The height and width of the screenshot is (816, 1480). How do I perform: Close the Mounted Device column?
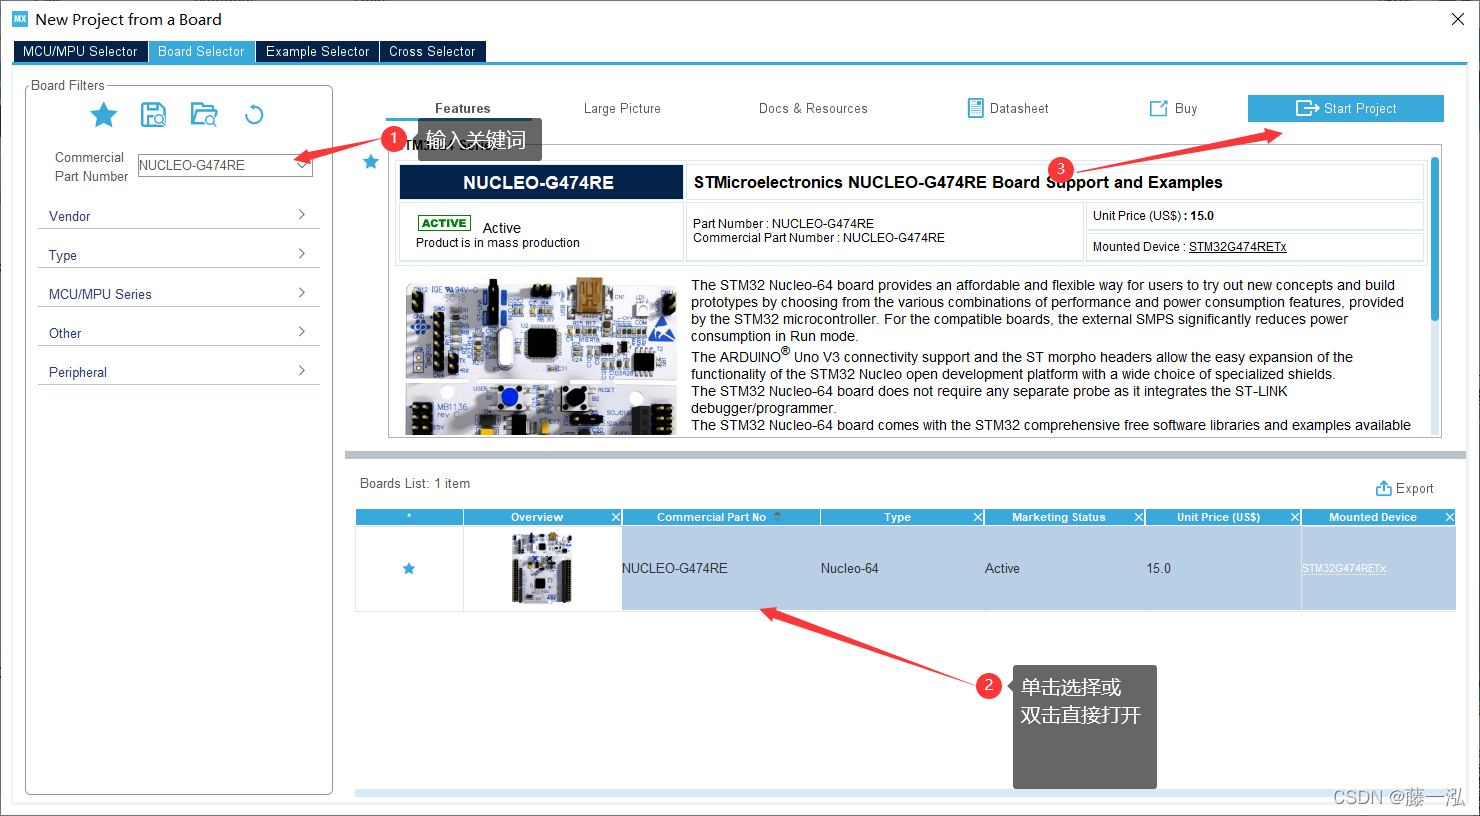(1450, 517)
